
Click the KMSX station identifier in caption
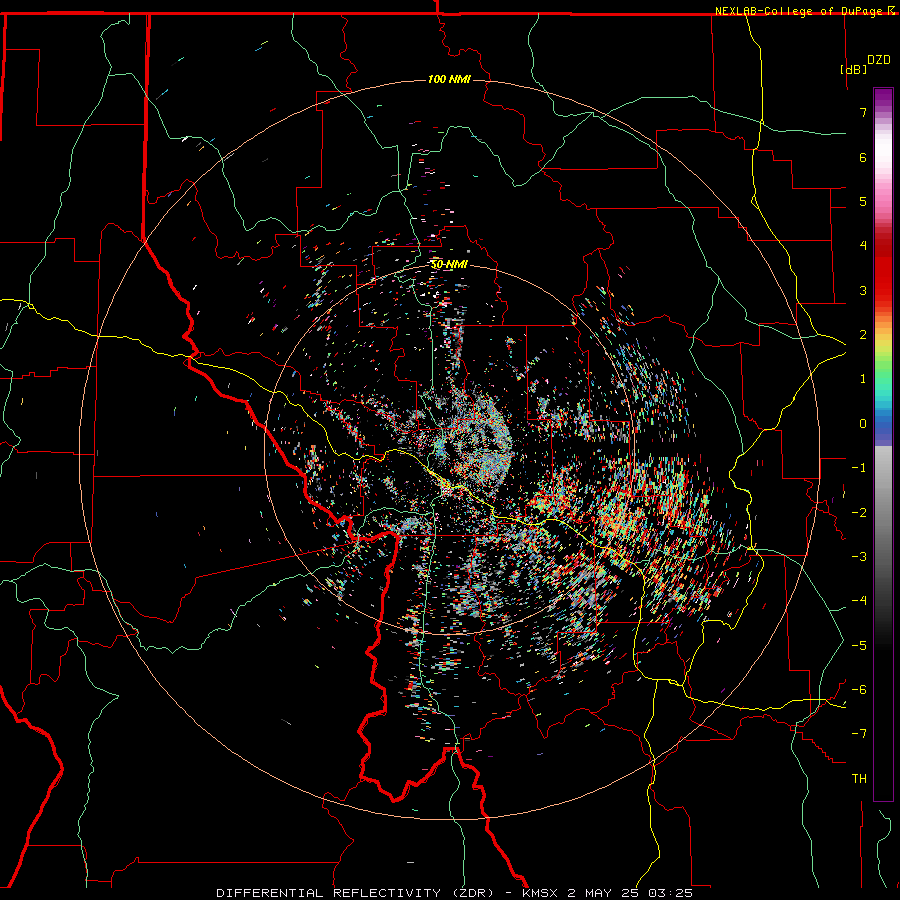540,893
